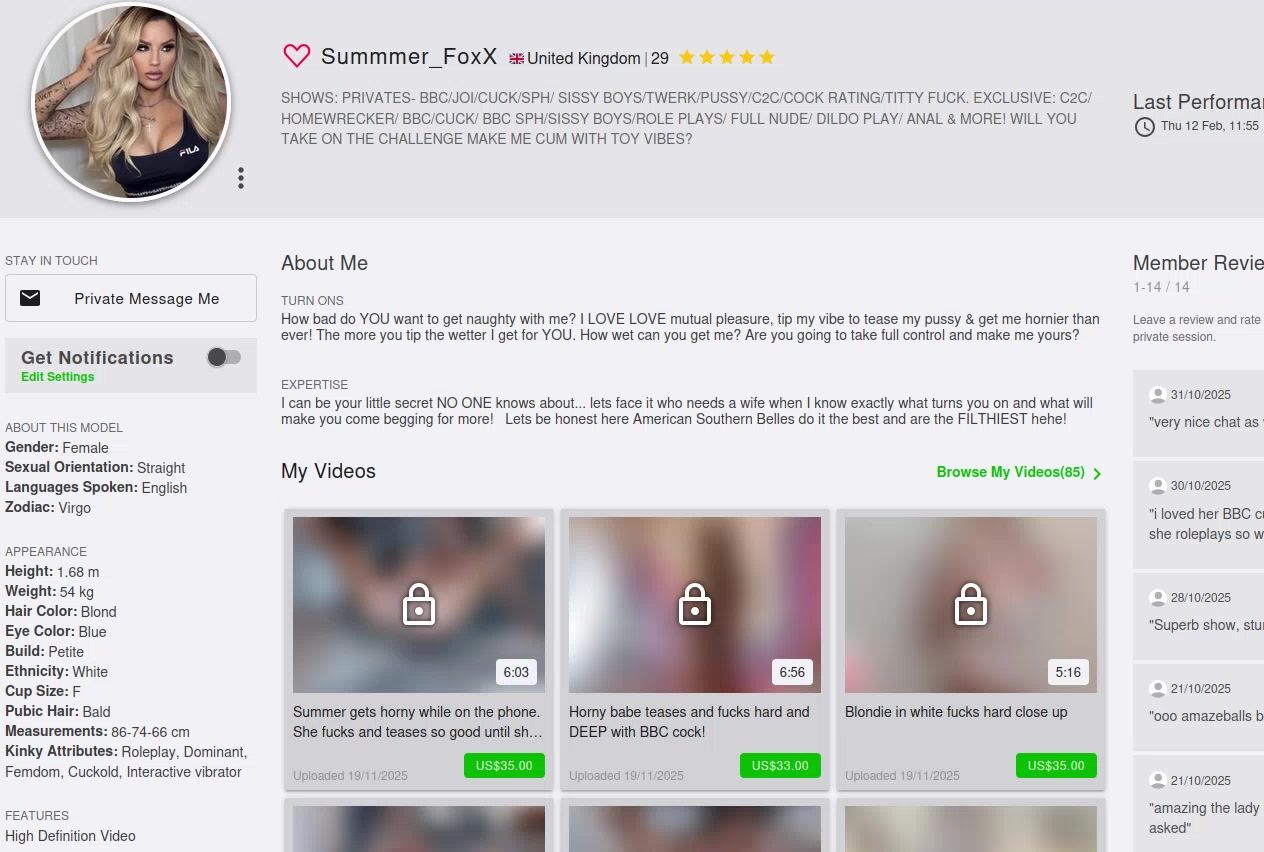Click the lock icon on the 6:56 video
Viewport: 1264px width, 852px height.
[x=695, y=605]
